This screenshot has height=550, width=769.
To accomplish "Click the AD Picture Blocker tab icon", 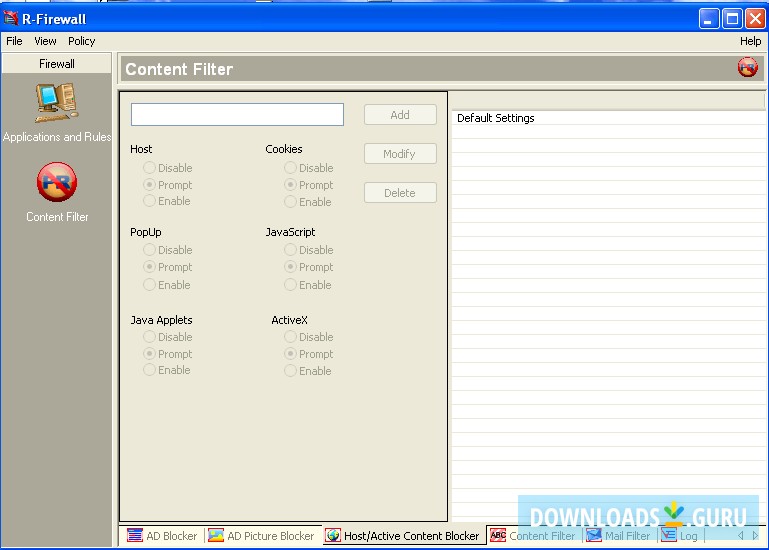I will [x=216, y=535].
